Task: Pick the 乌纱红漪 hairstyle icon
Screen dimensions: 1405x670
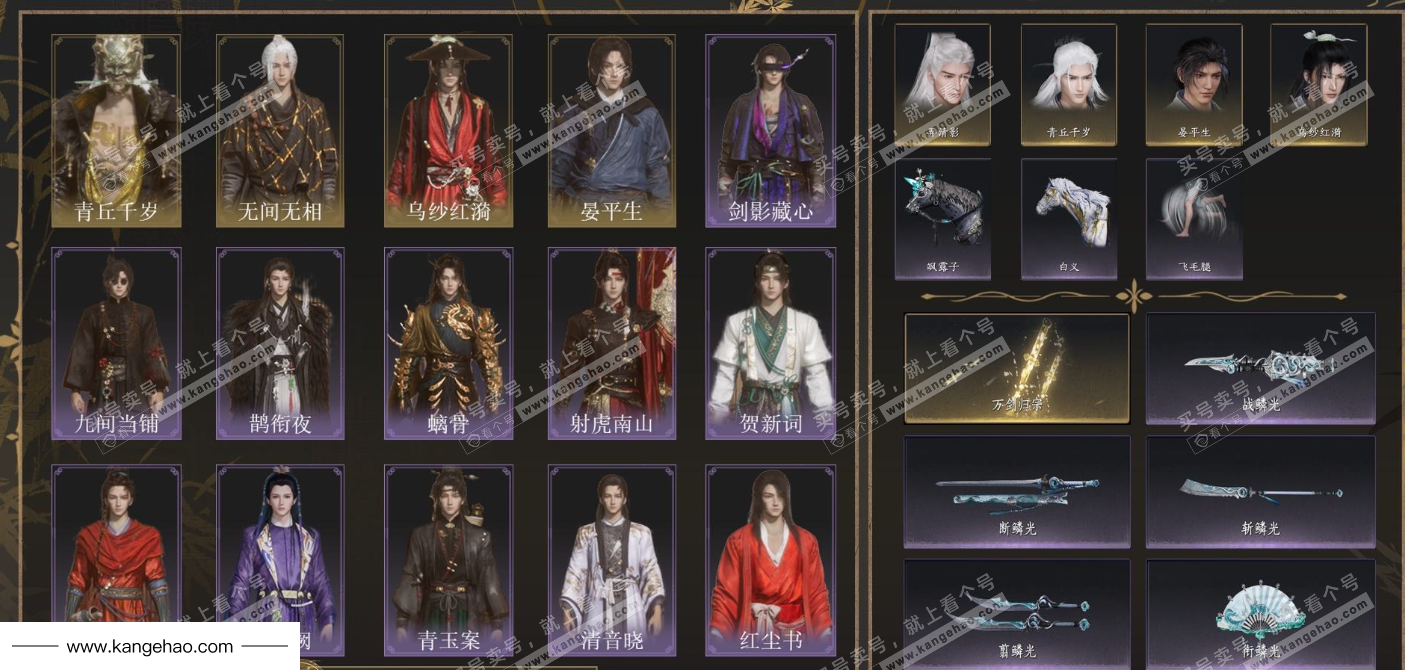Action: [x=1319, y=85]
